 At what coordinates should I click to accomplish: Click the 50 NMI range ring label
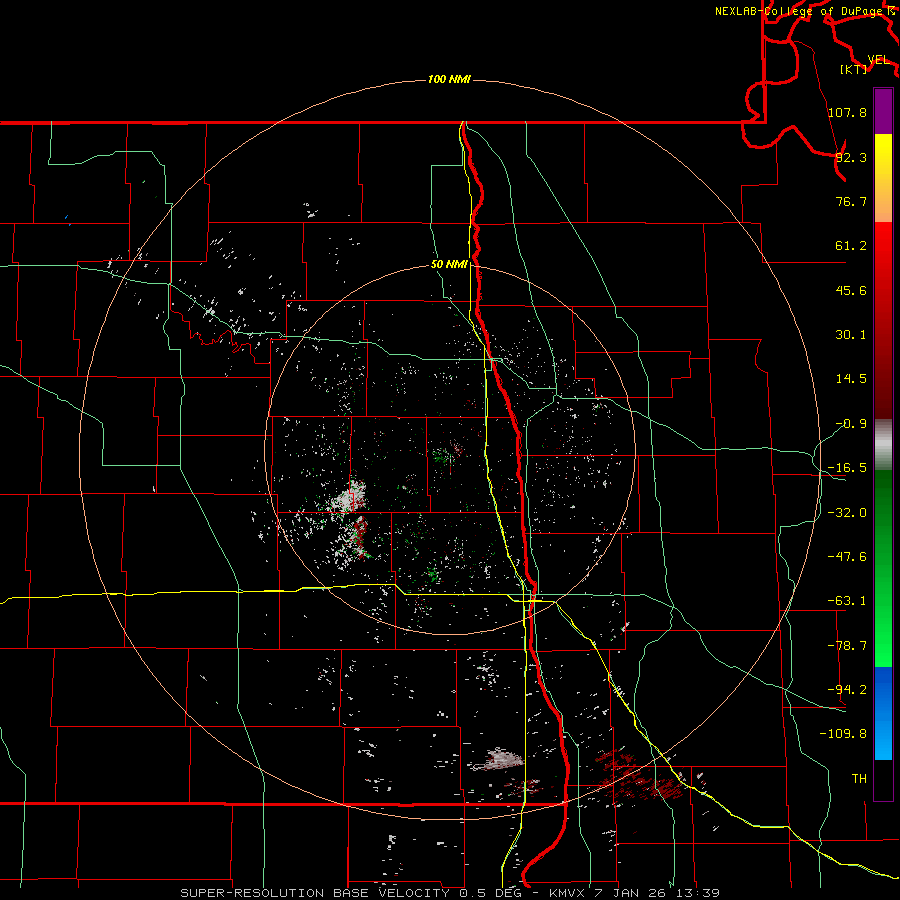449,264
